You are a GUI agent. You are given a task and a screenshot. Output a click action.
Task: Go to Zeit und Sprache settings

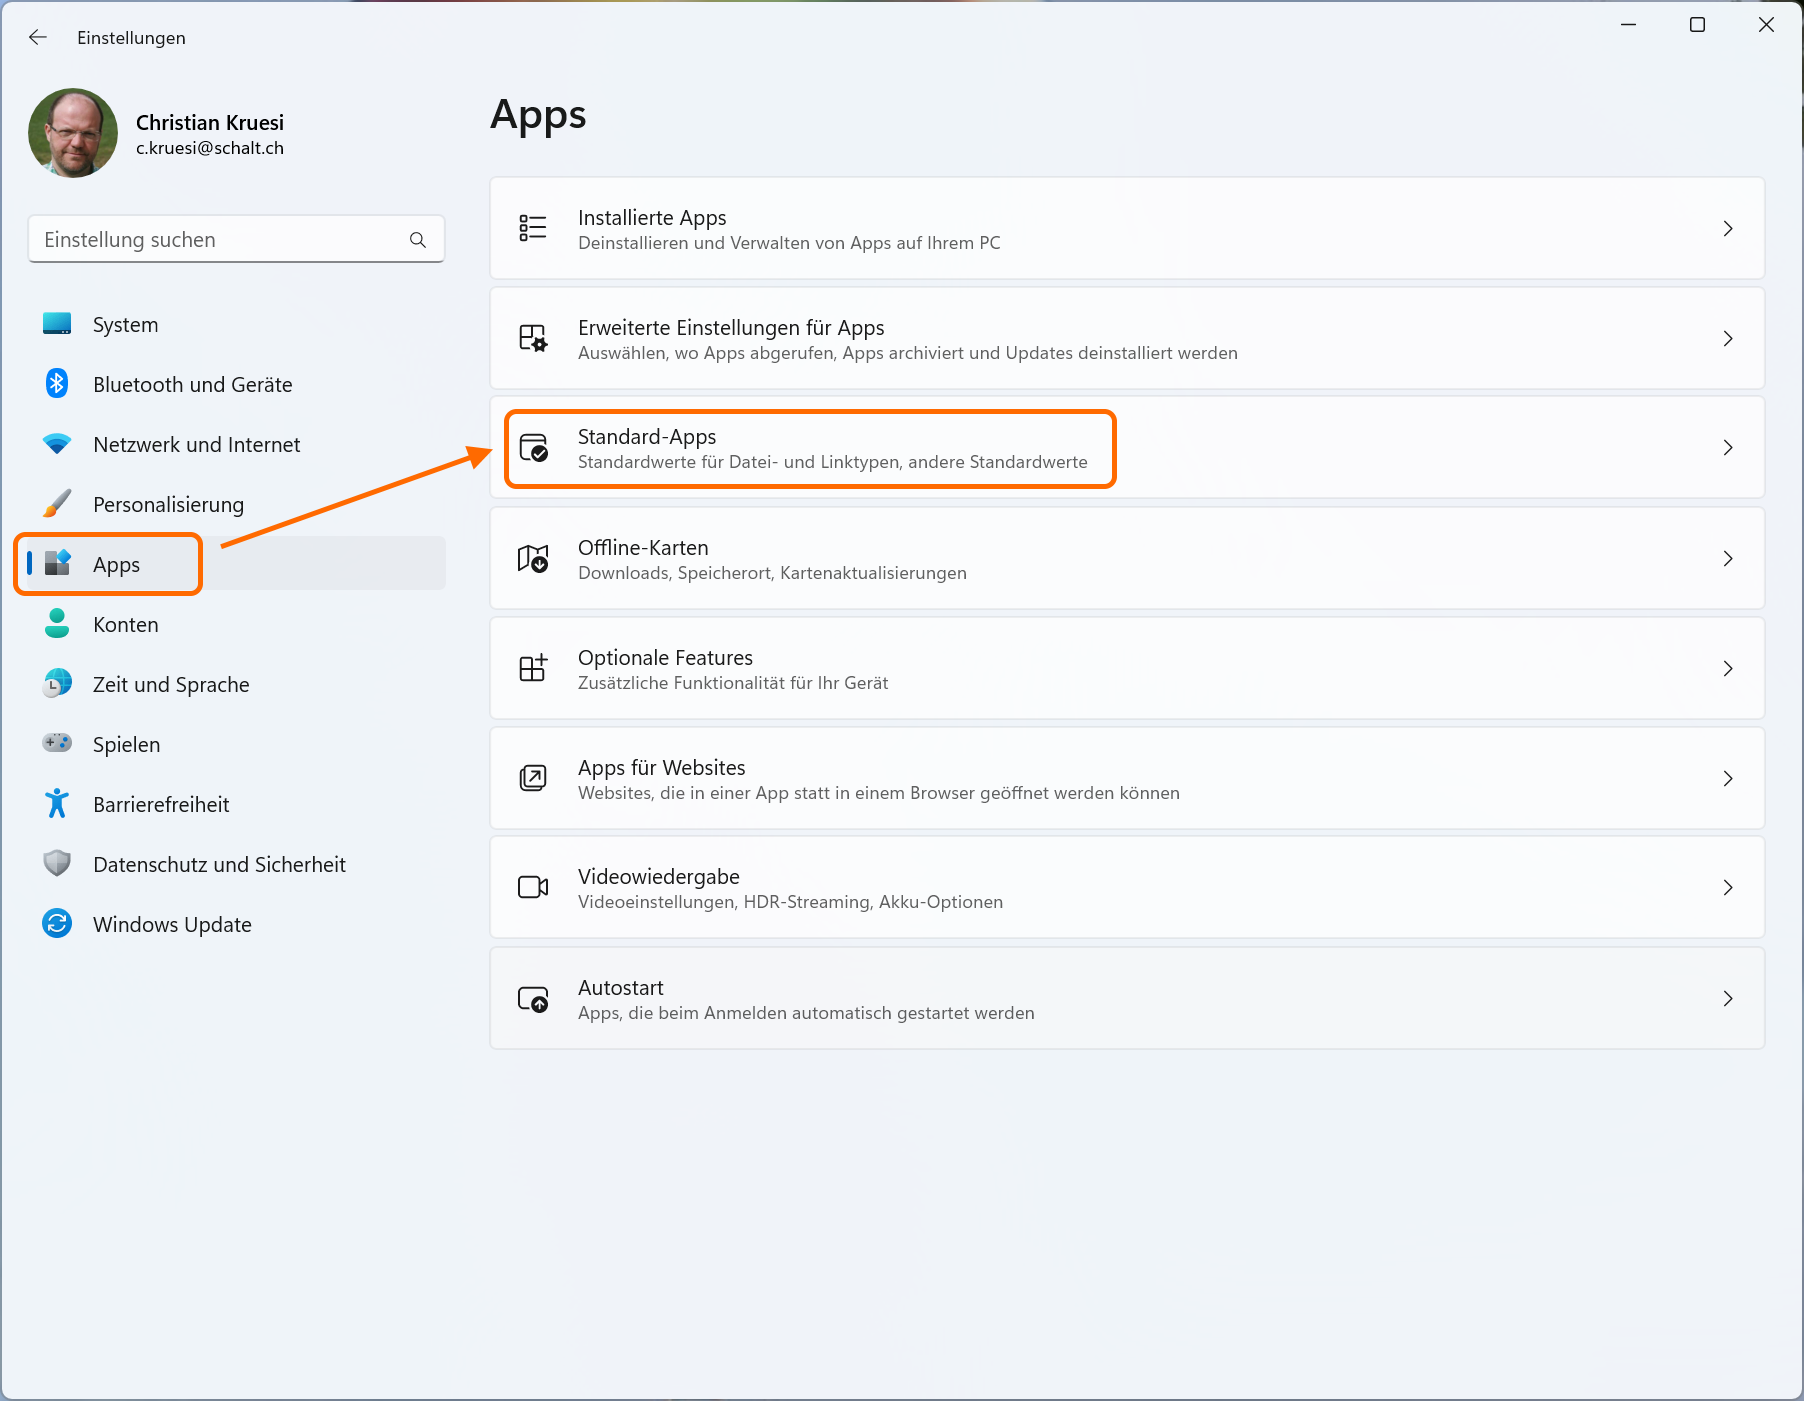point(171,685)
